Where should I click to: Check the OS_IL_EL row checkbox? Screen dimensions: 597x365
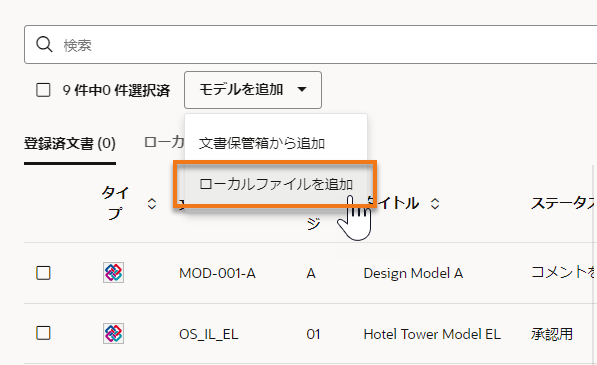(43, 333)
